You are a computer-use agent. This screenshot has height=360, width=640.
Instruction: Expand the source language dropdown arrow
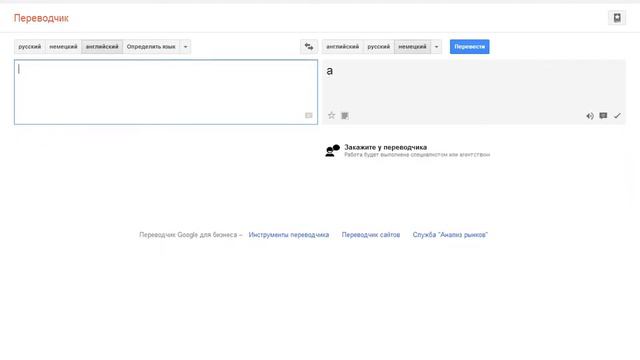point(185,47)
